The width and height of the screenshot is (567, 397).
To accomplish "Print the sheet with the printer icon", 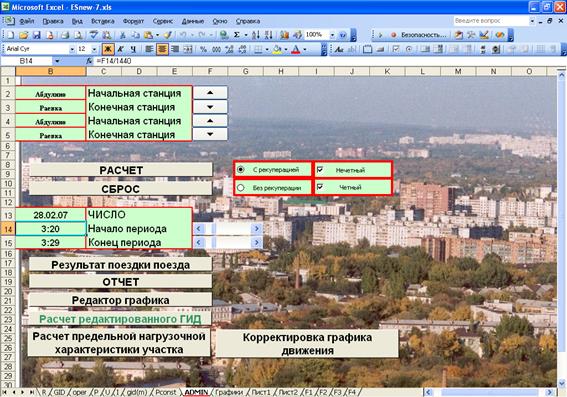I will [65, 35].
